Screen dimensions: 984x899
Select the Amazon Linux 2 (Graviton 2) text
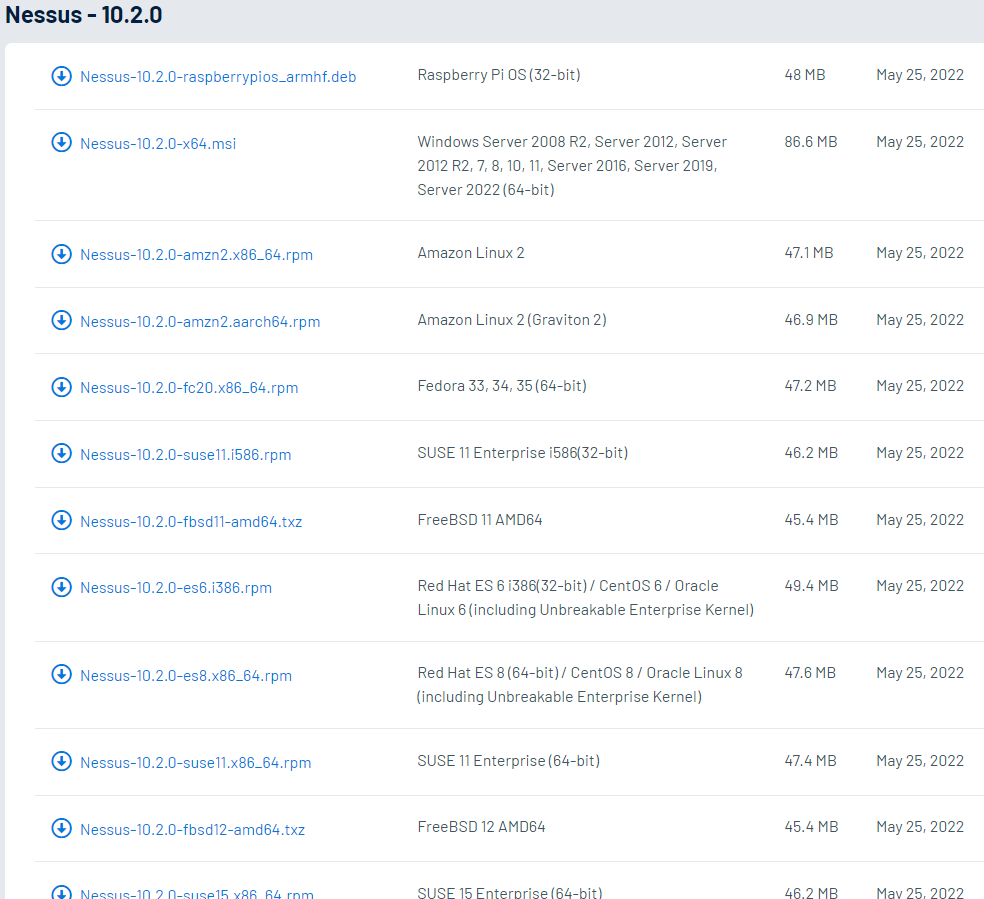[x=512, y=320]
